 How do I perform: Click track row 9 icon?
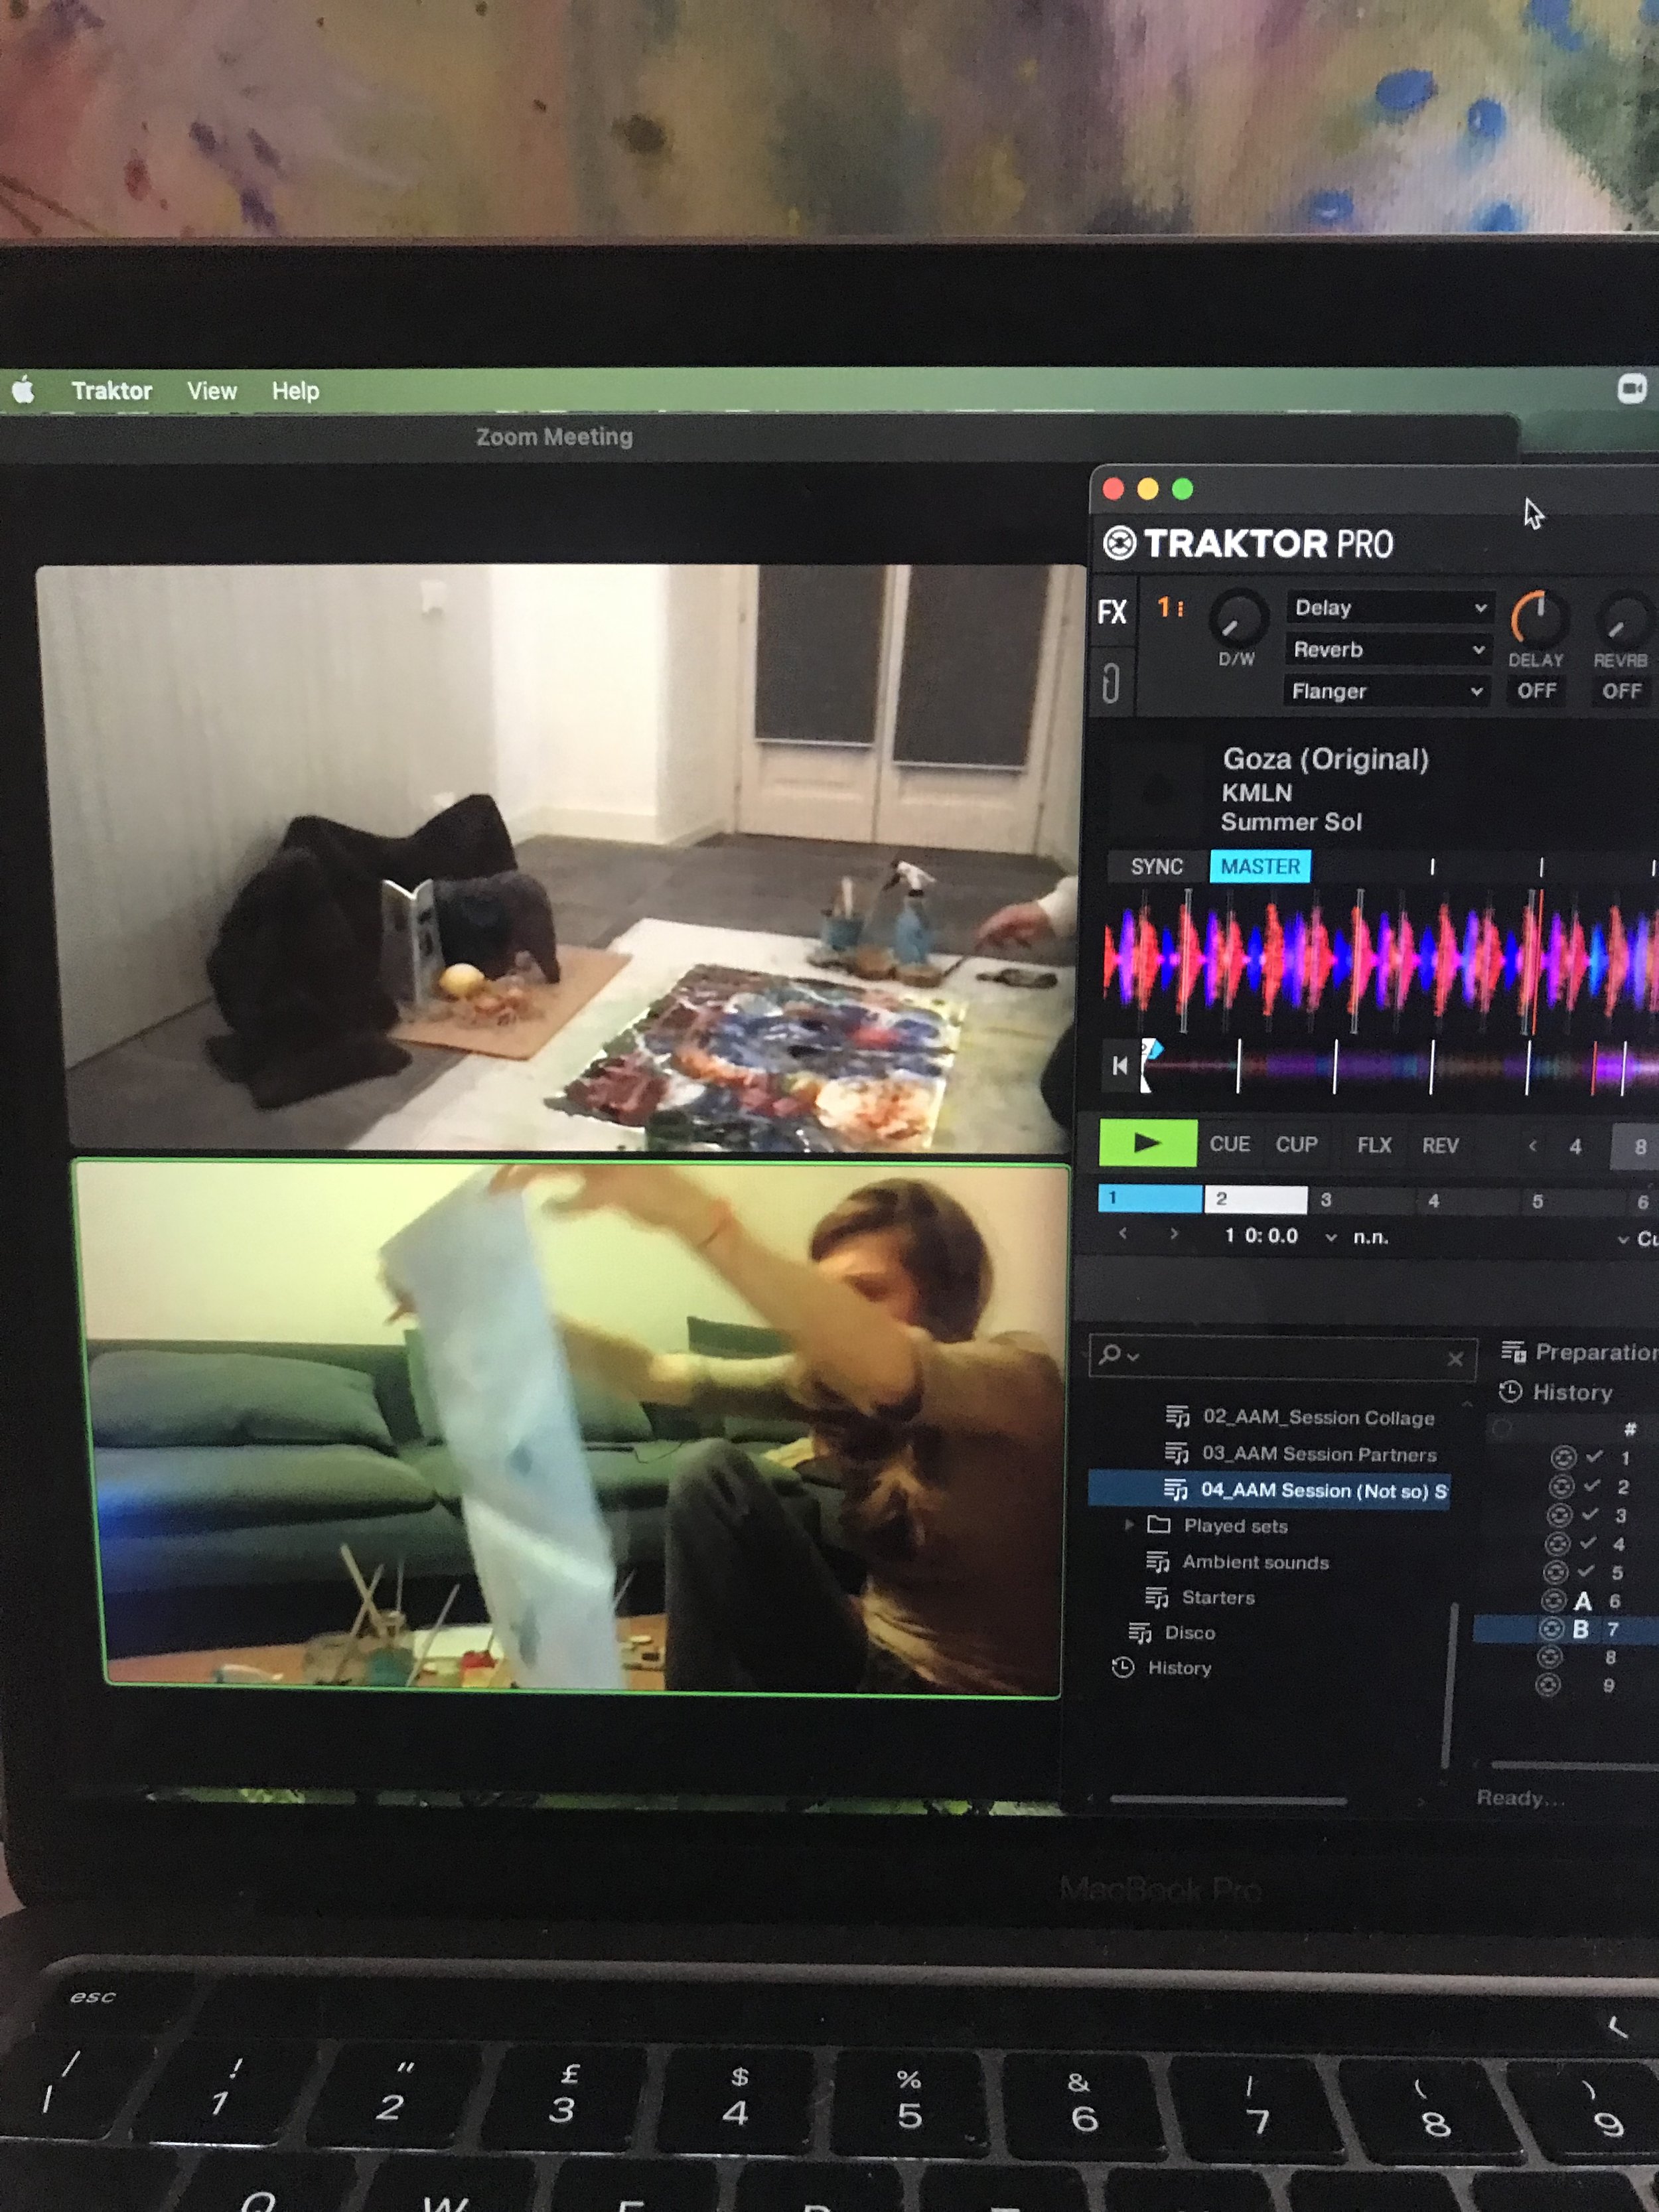click(1548, 1686)
